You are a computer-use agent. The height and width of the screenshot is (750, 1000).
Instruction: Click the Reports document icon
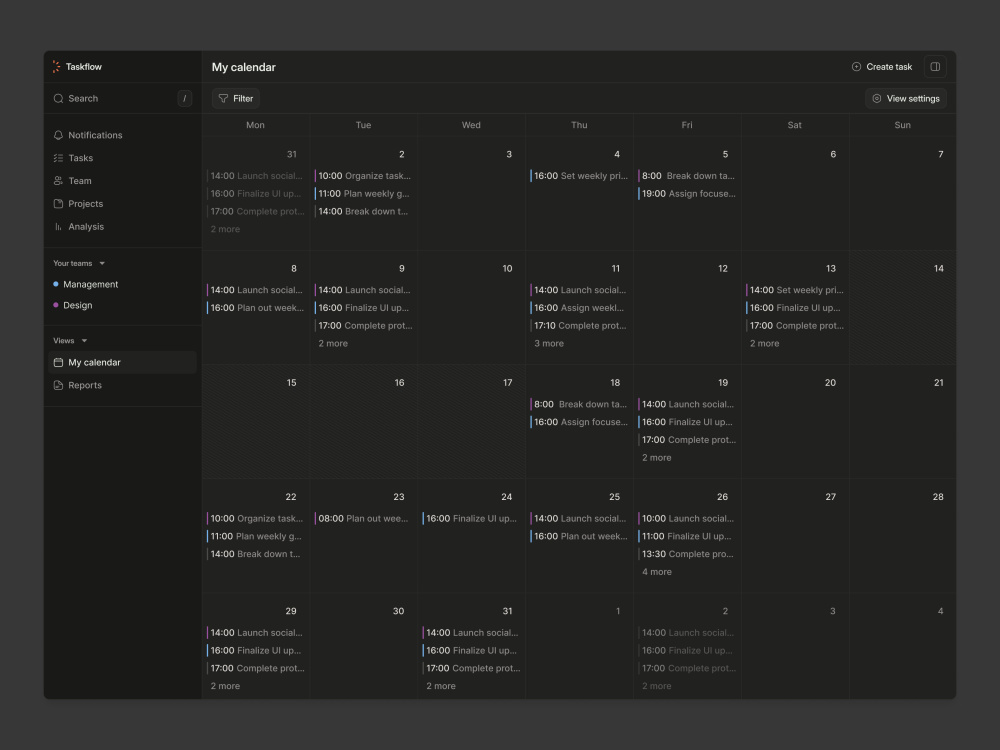click(x=58, y=385)
